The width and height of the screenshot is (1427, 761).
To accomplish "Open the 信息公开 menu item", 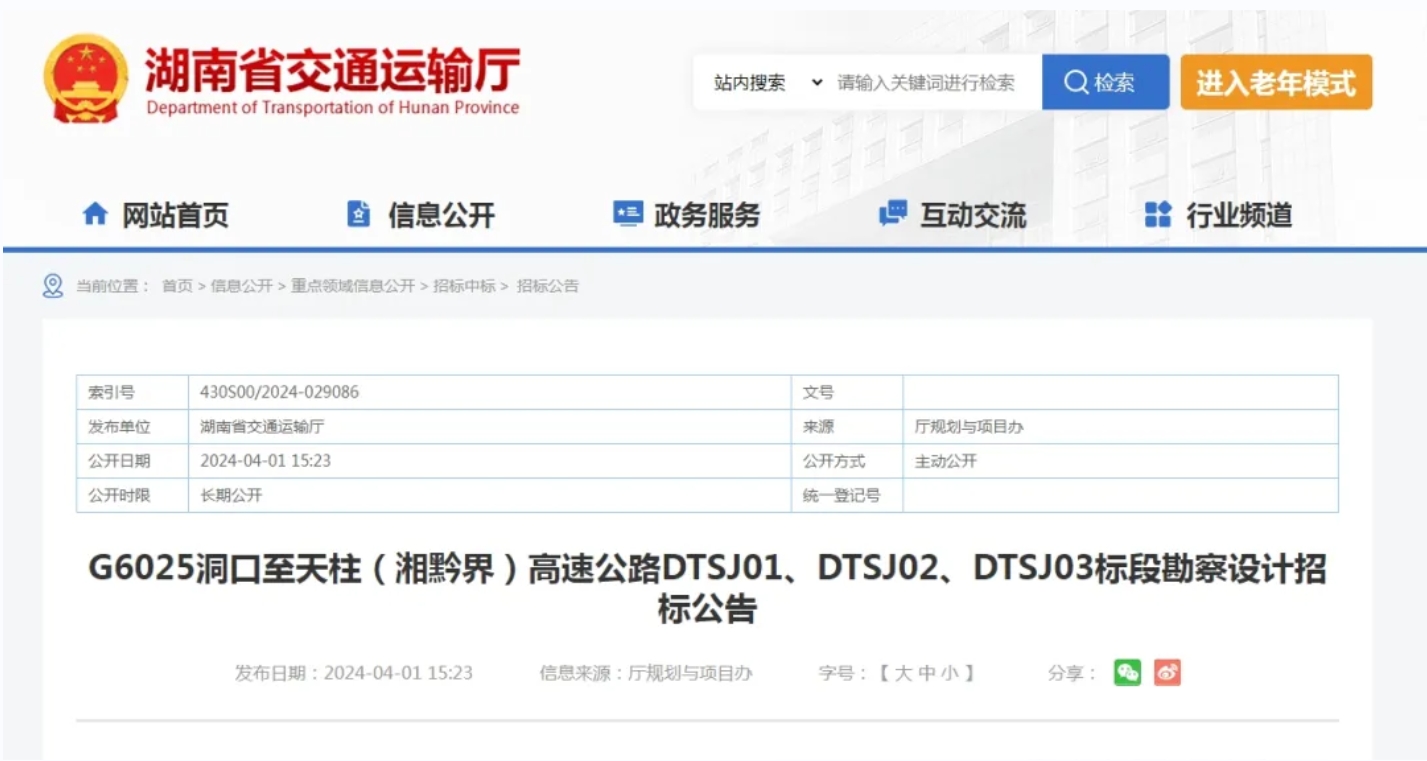I will 441,214.
